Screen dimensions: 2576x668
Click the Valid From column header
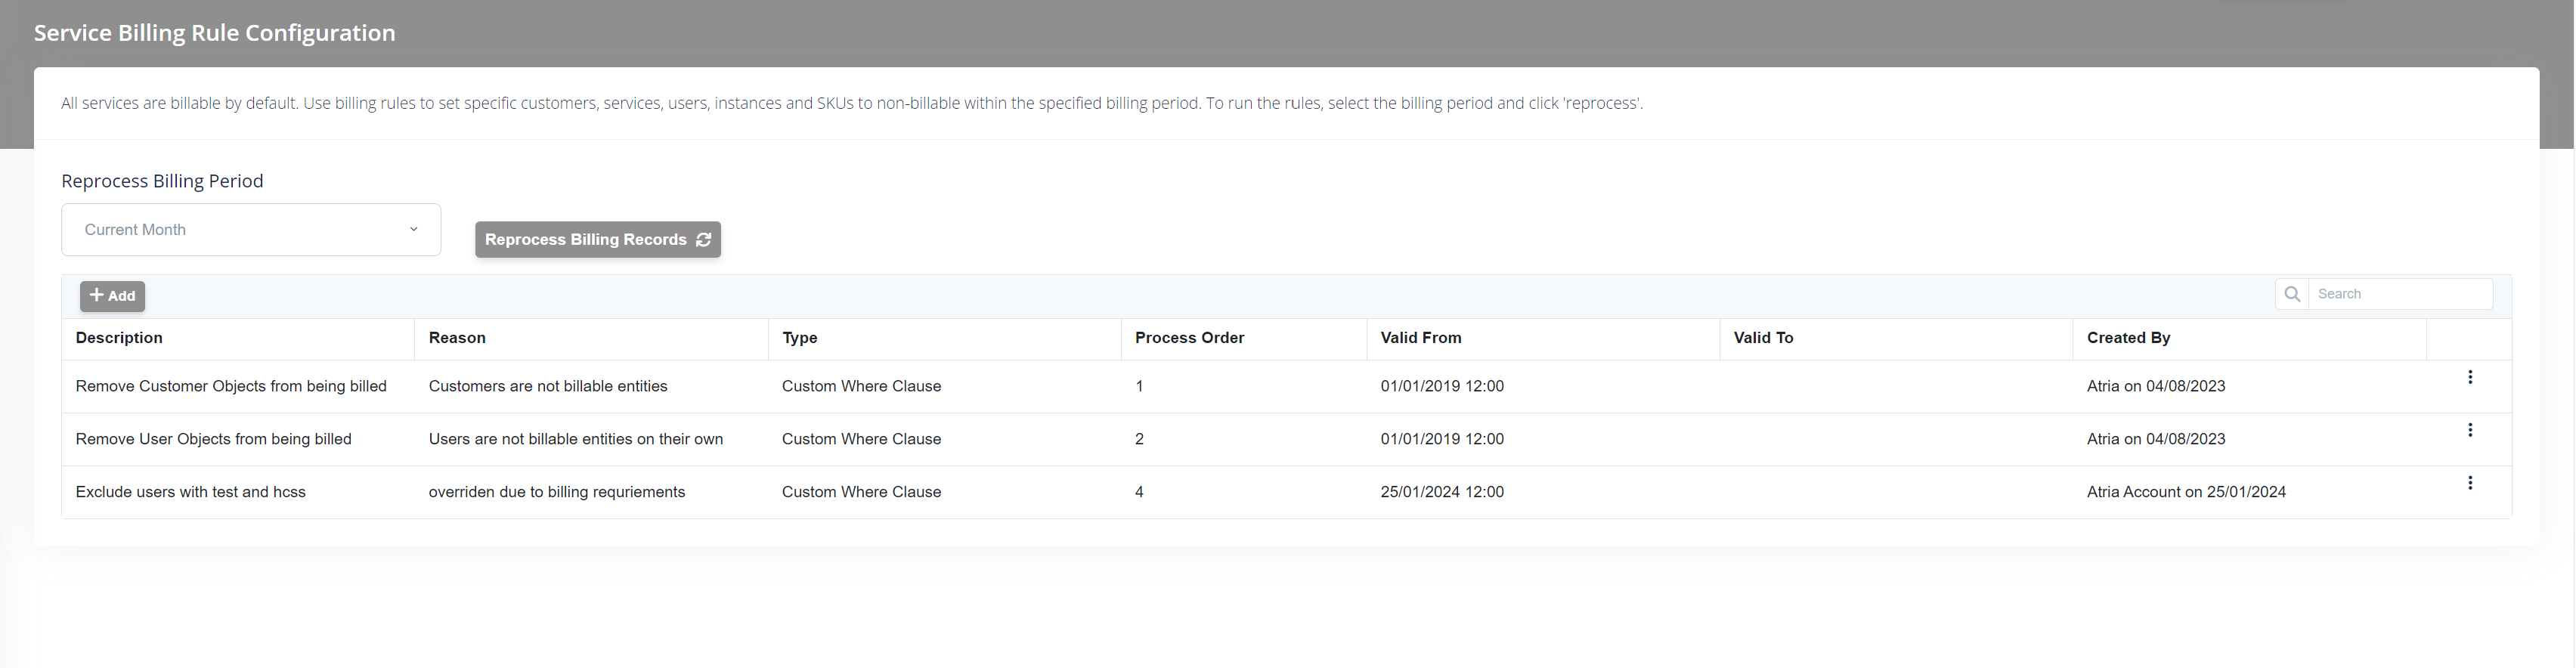[x=1420, y=338]
